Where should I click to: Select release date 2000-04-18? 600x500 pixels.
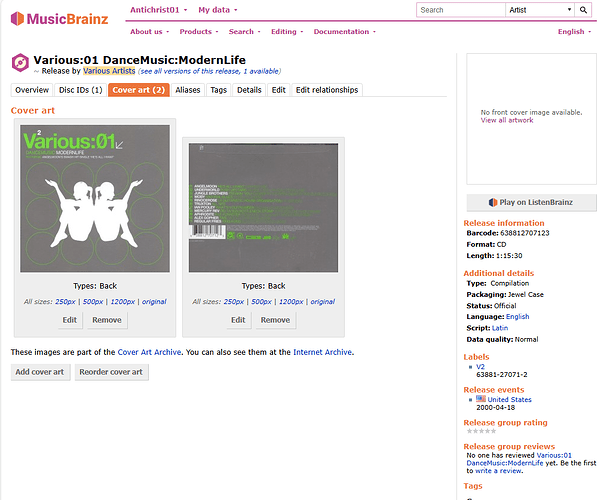pos(496,408)
